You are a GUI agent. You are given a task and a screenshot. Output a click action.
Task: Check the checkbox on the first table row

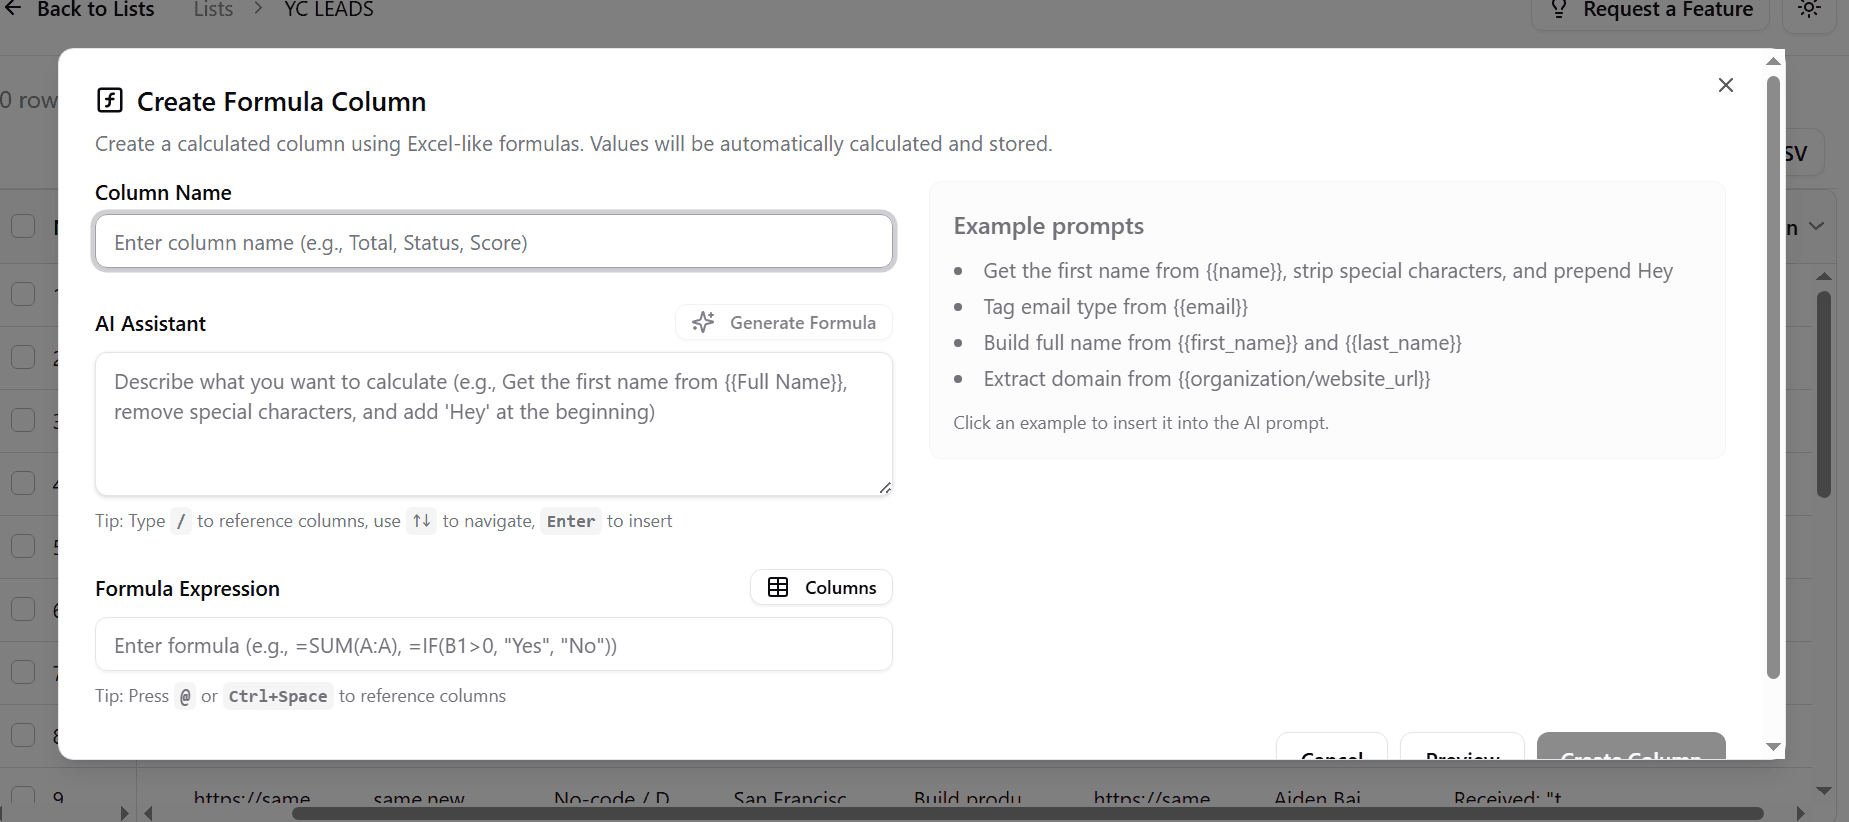coord(23,293)
